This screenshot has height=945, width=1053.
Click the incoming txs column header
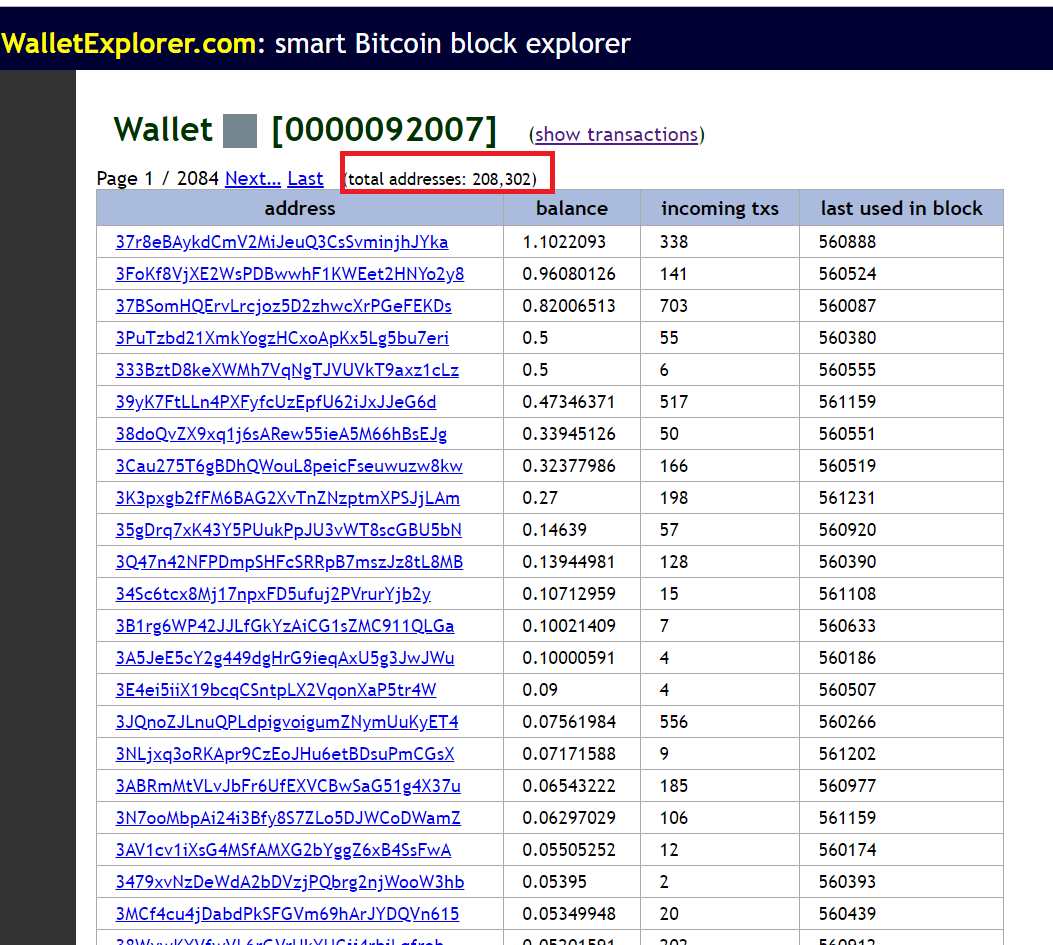click(720, 208)
